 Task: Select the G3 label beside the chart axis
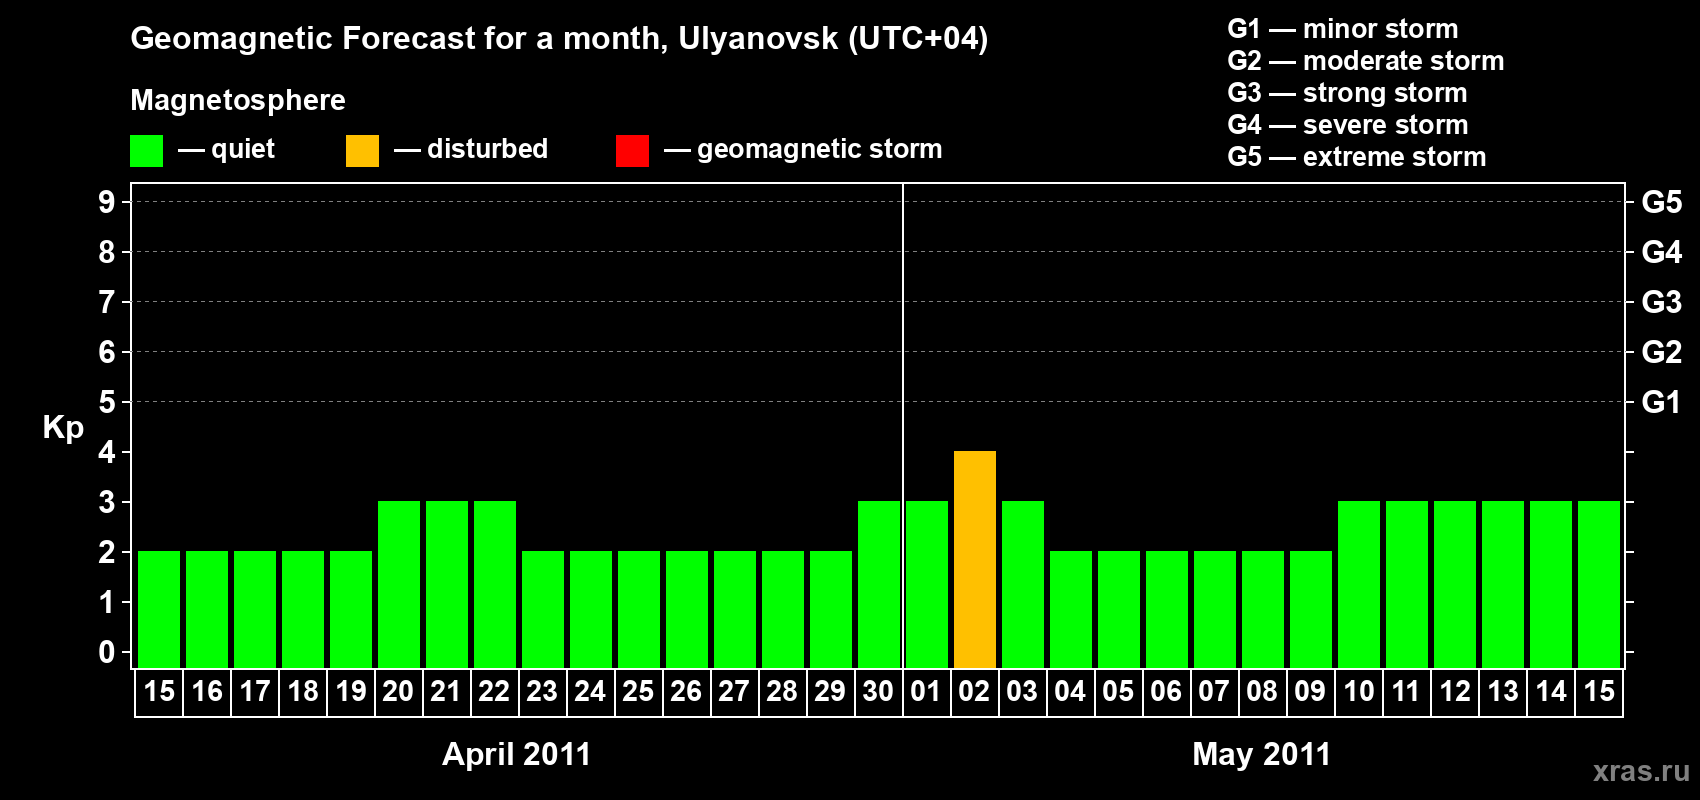[1662, 302]
